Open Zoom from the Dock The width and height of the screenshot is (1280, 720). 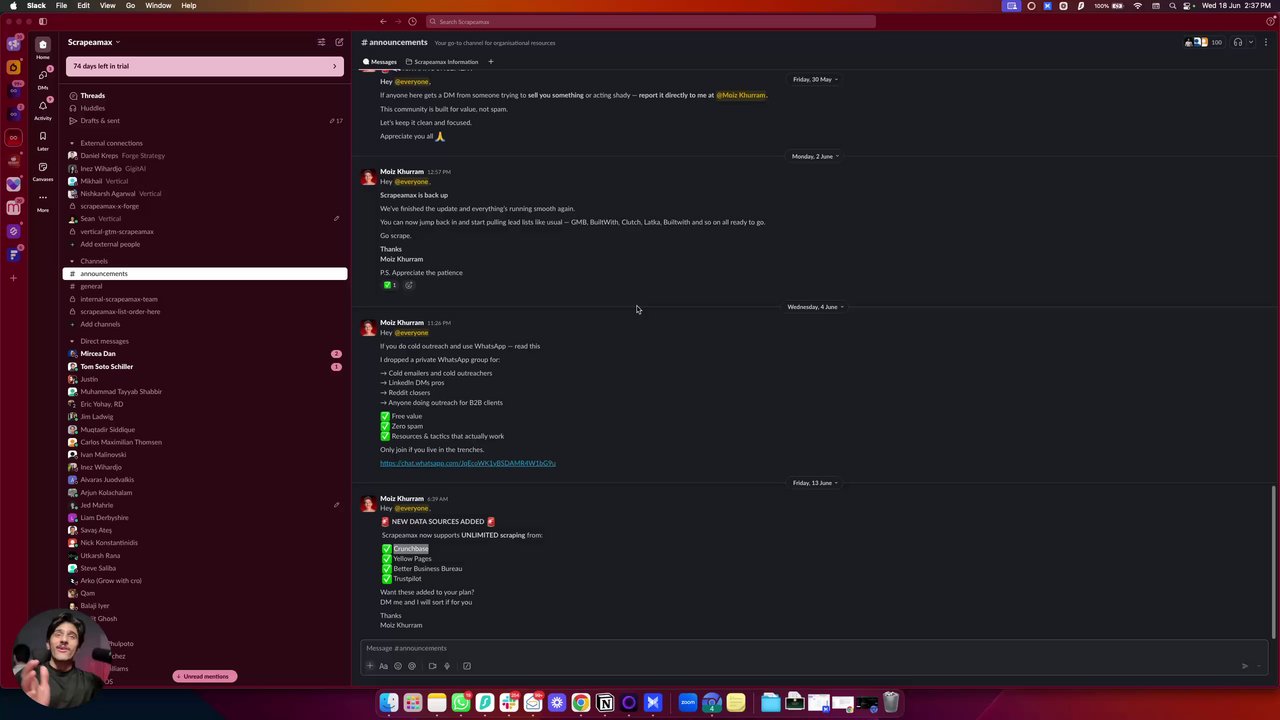click(688, 703)
